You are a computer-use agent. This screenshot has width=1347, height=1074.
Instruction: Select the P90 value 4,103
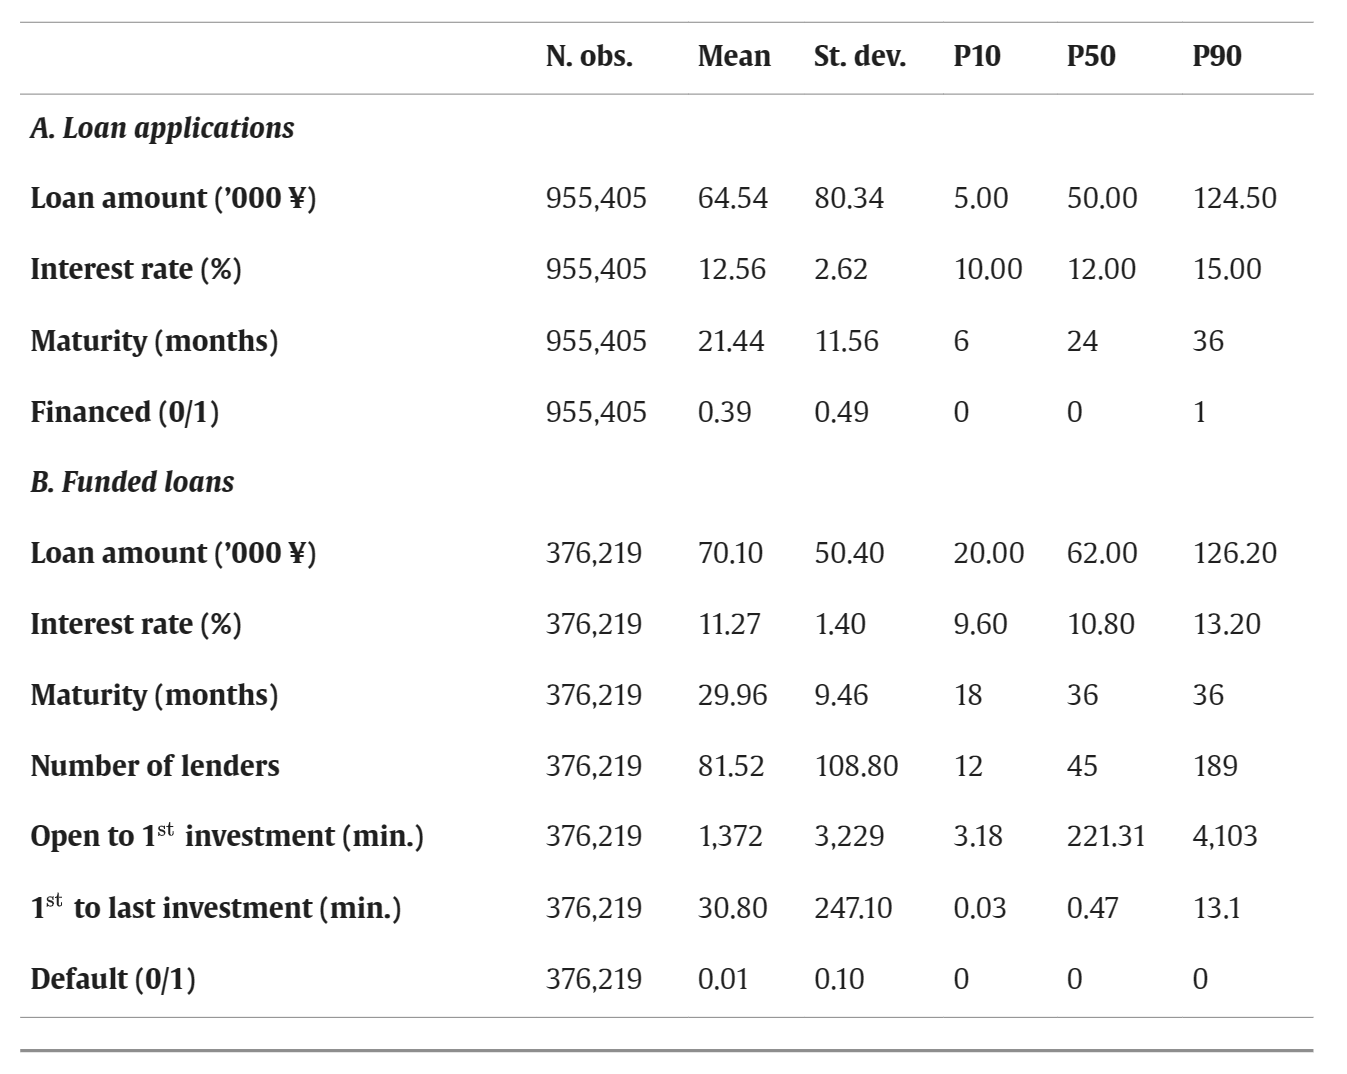coord(1224,836)
